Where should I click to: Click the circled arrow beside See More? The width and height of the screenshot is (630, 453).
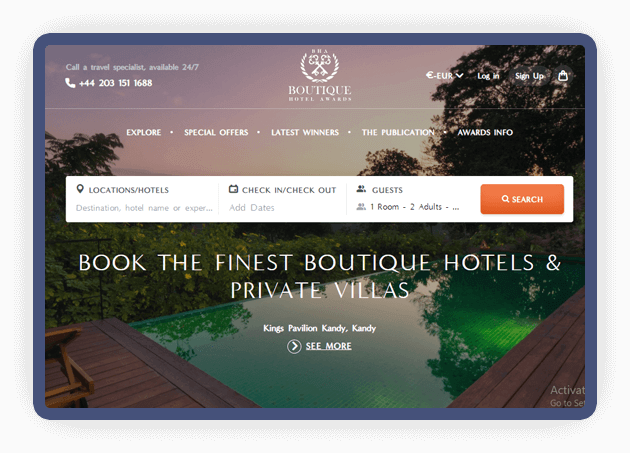tap(294, 346)
